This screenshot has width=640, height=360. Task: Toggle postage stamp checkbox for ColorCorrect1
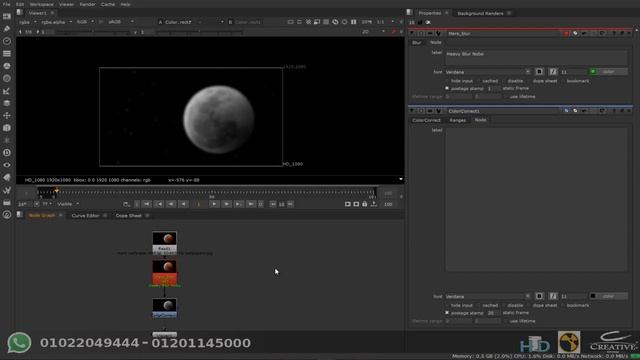(x=447, y=313)
